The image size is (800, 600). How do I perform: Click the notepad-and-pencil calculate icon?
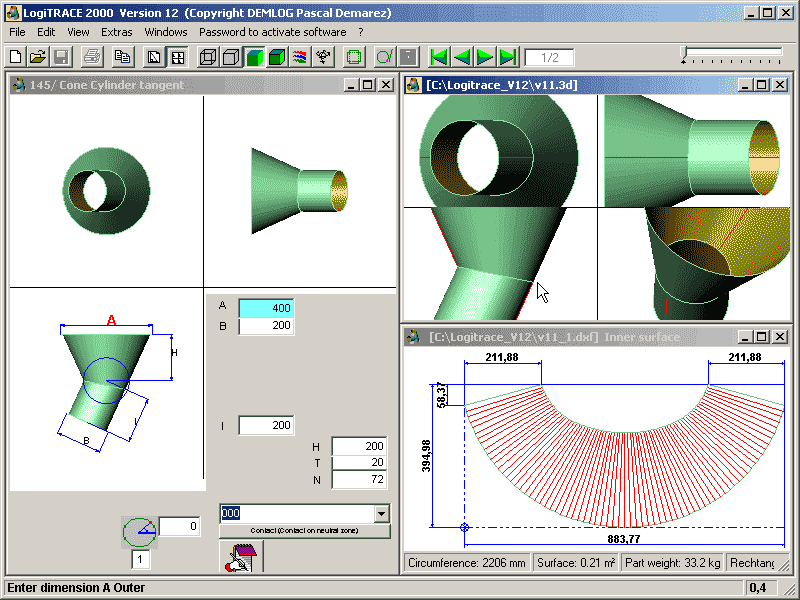[241, 556]
